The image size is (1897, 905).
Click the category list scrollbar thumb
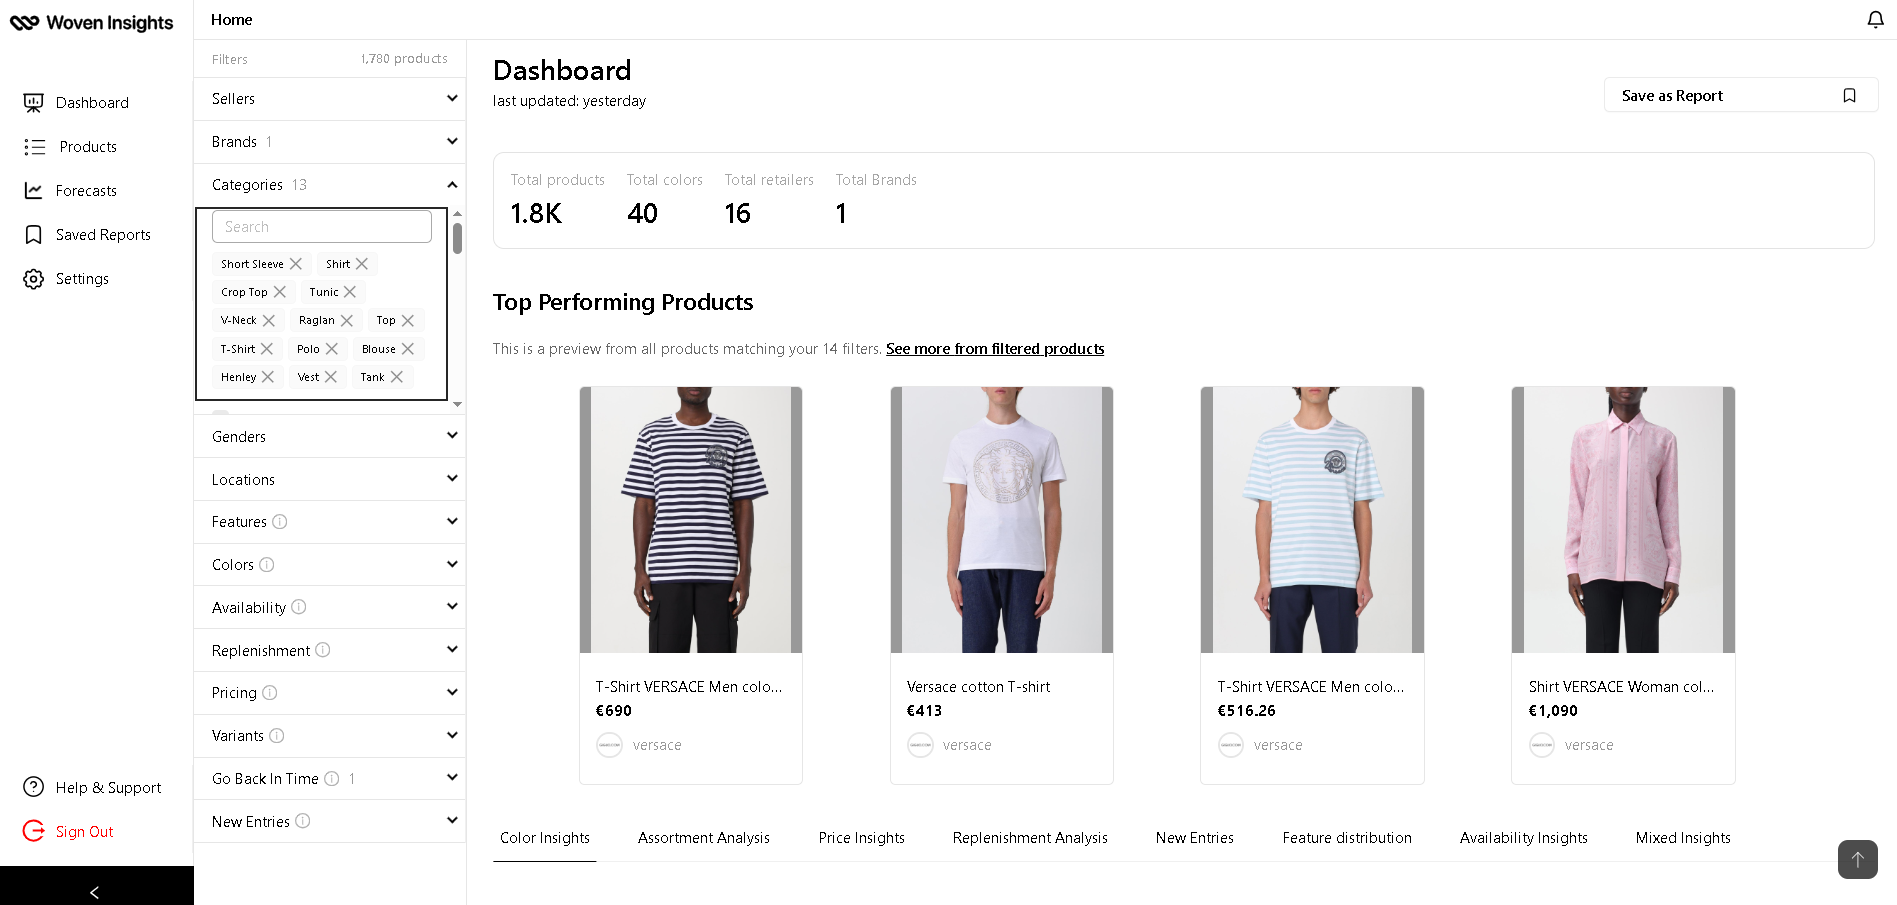coord(457,238)
